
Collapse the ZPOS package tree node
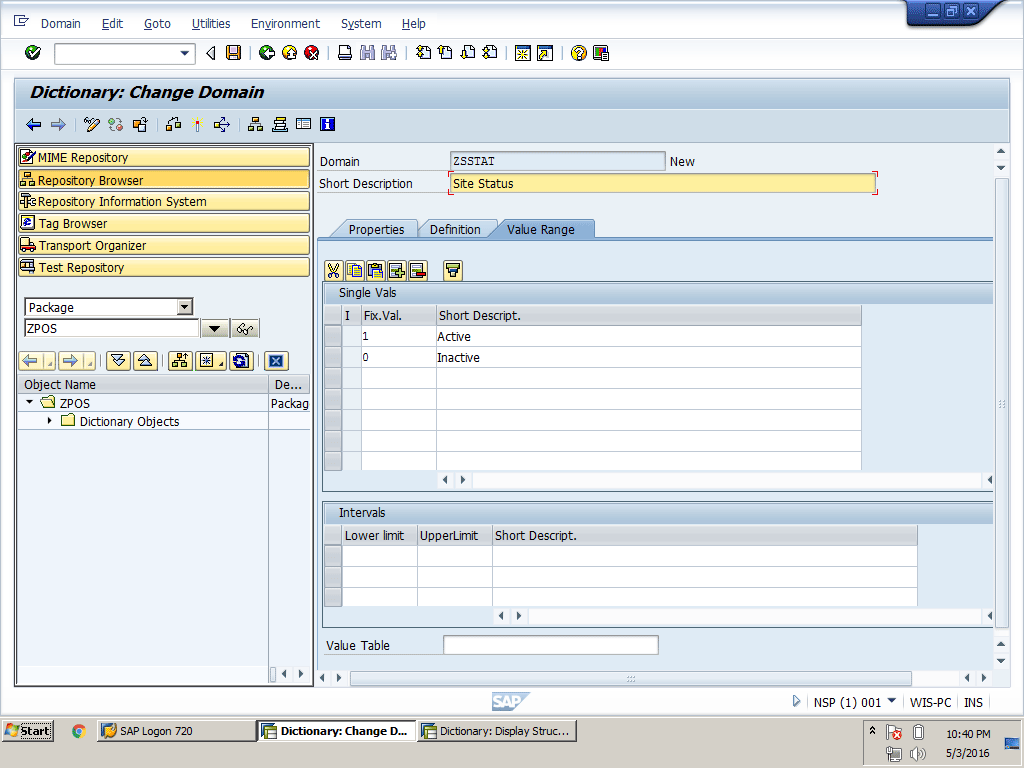click(31, 403)
